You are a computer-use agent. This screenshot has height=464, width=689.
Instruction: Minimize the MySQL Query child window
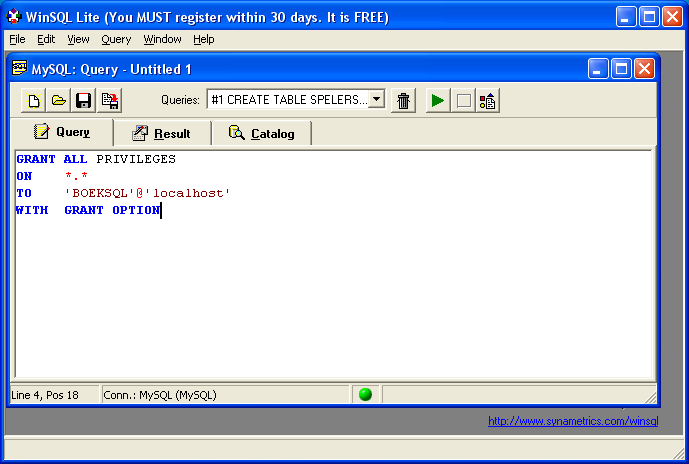pos(598,69)
